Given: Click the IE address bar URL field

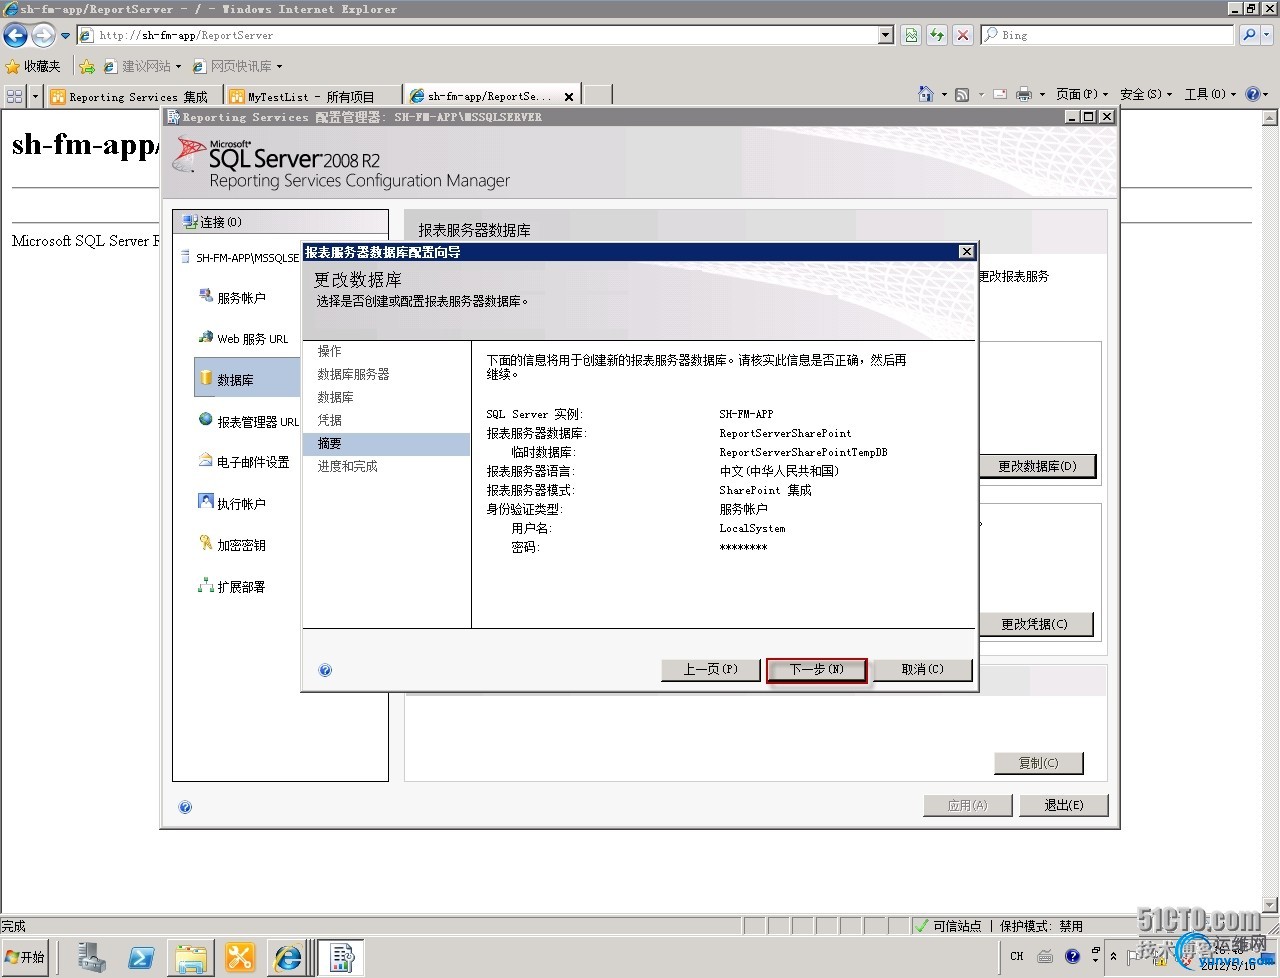Looking at the screenshot, I should (477, 35).
